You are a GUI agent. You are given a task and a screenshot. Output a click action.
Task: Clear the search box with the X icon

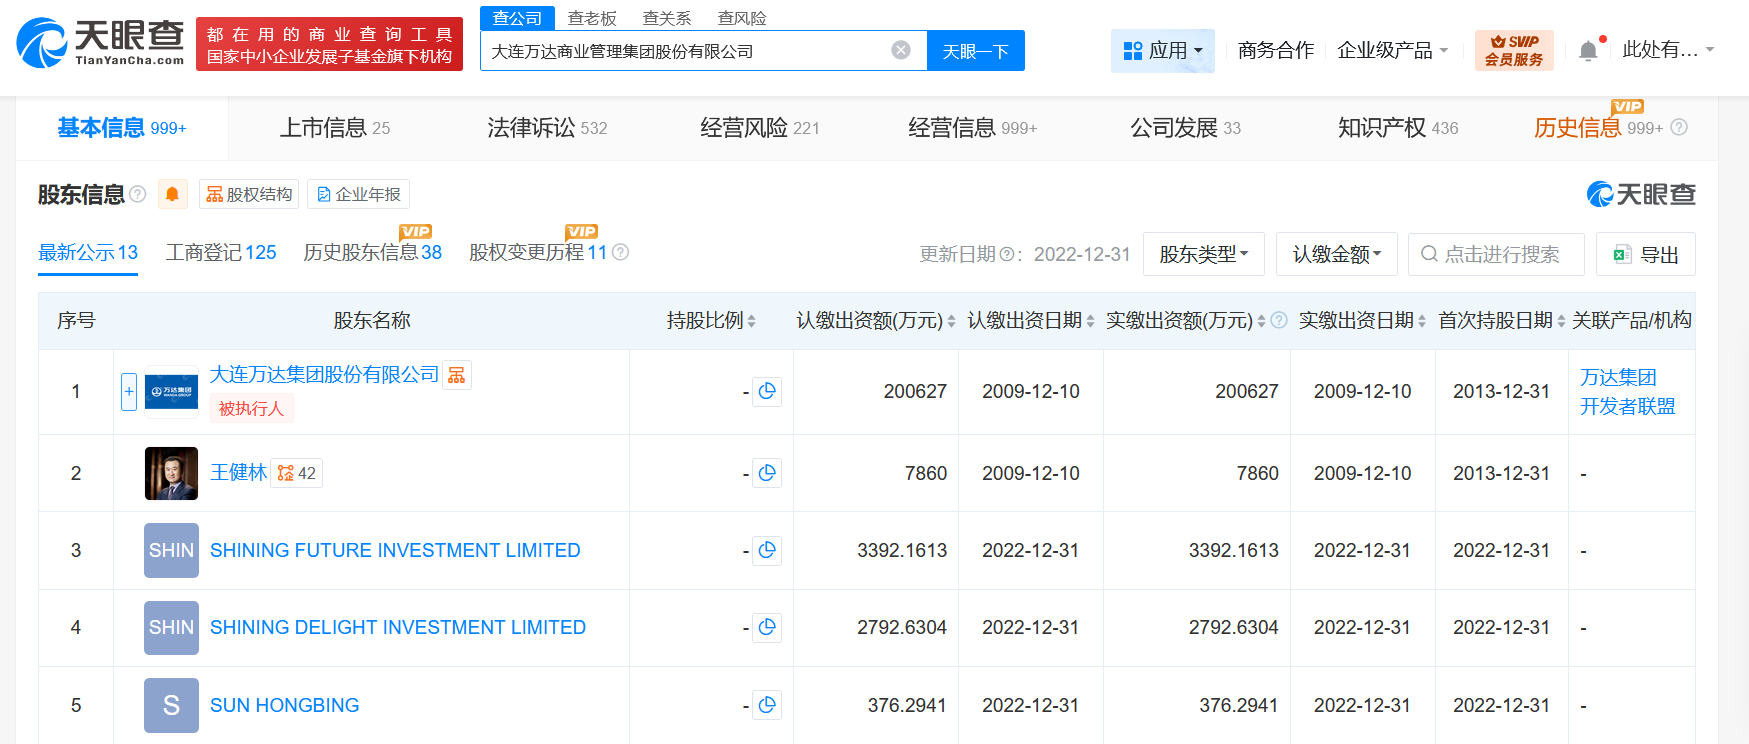(901, 50)
